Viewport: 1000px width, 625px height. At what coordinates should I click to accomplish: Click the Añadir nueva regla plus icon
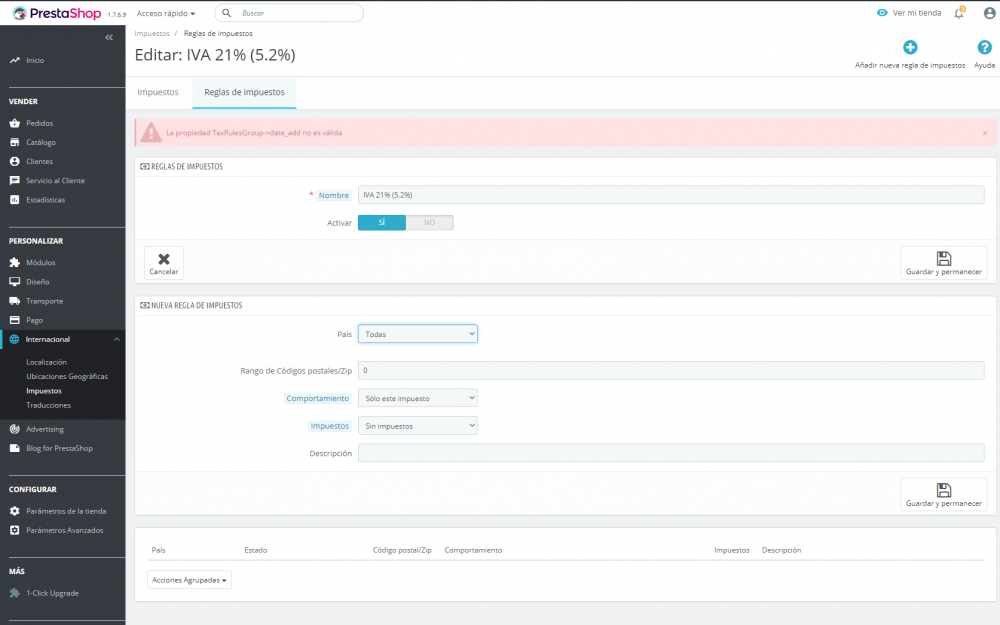pos(910,47)
